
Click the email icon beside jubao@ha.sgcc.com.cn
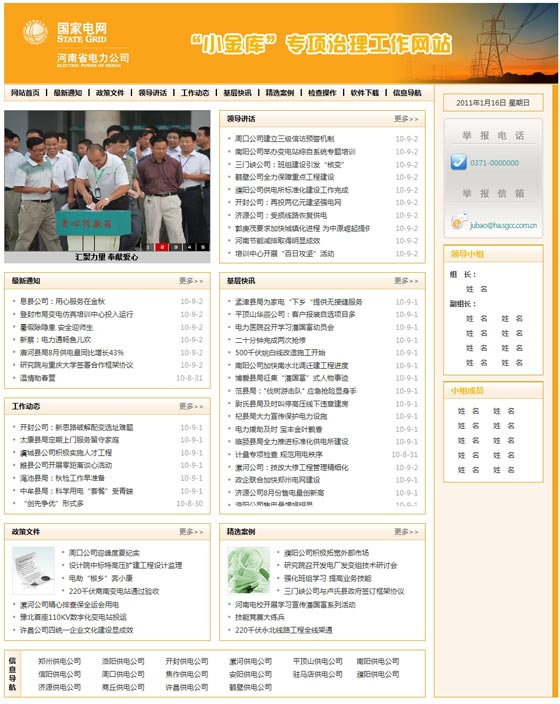point(458,221)
